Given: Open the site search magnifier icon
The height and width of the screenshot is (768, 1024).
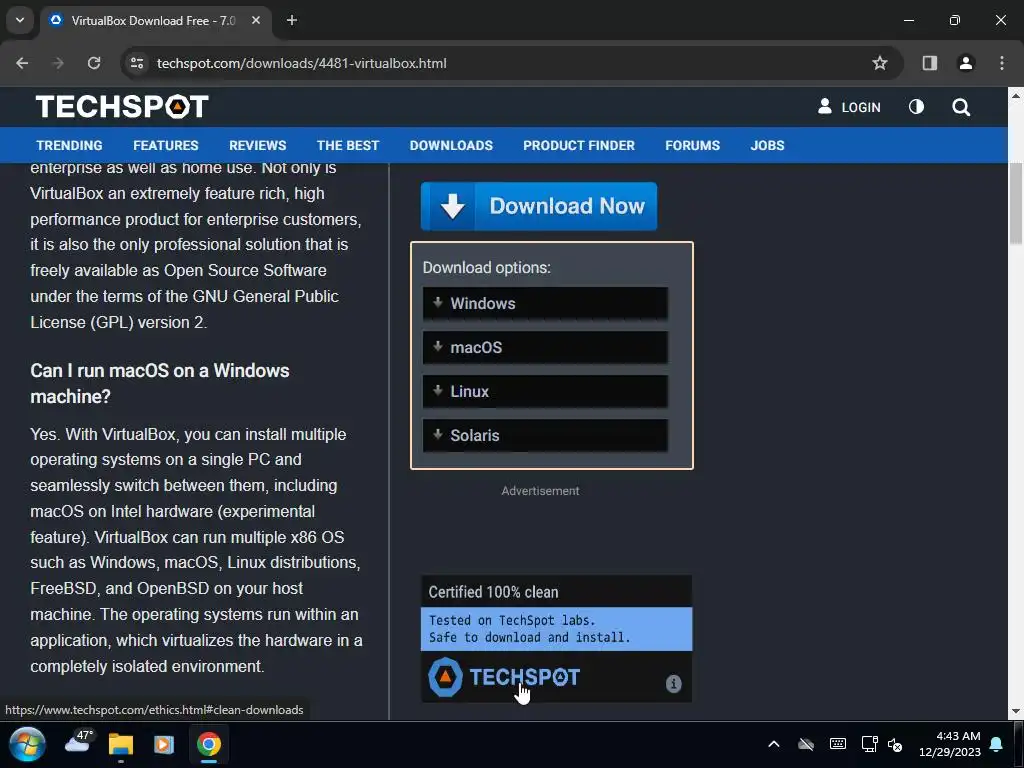Looking at the screenshot, I should pos(961,107).
